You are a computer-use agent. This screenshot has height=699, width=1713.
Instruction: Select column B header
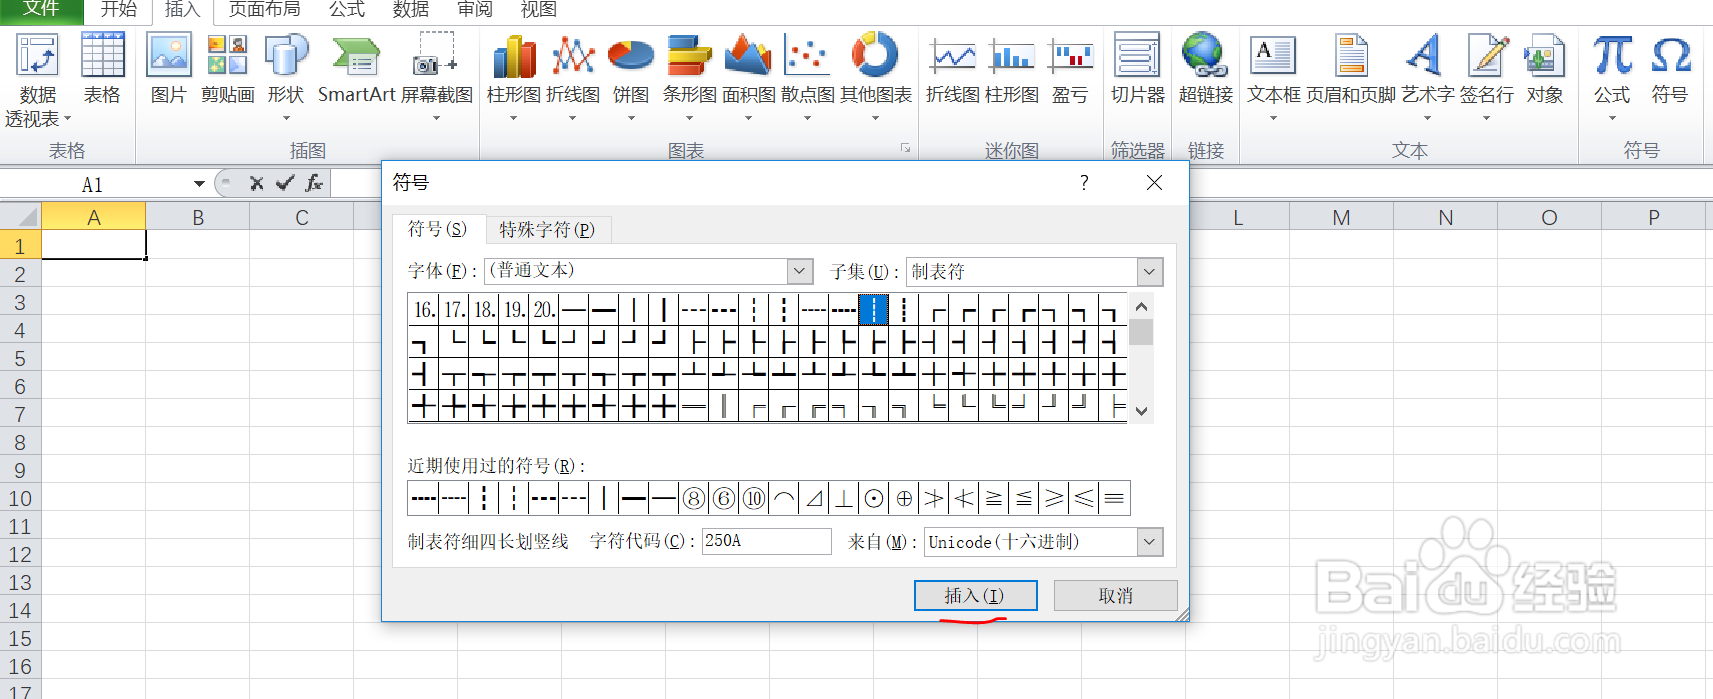click(x=198, y=217)
